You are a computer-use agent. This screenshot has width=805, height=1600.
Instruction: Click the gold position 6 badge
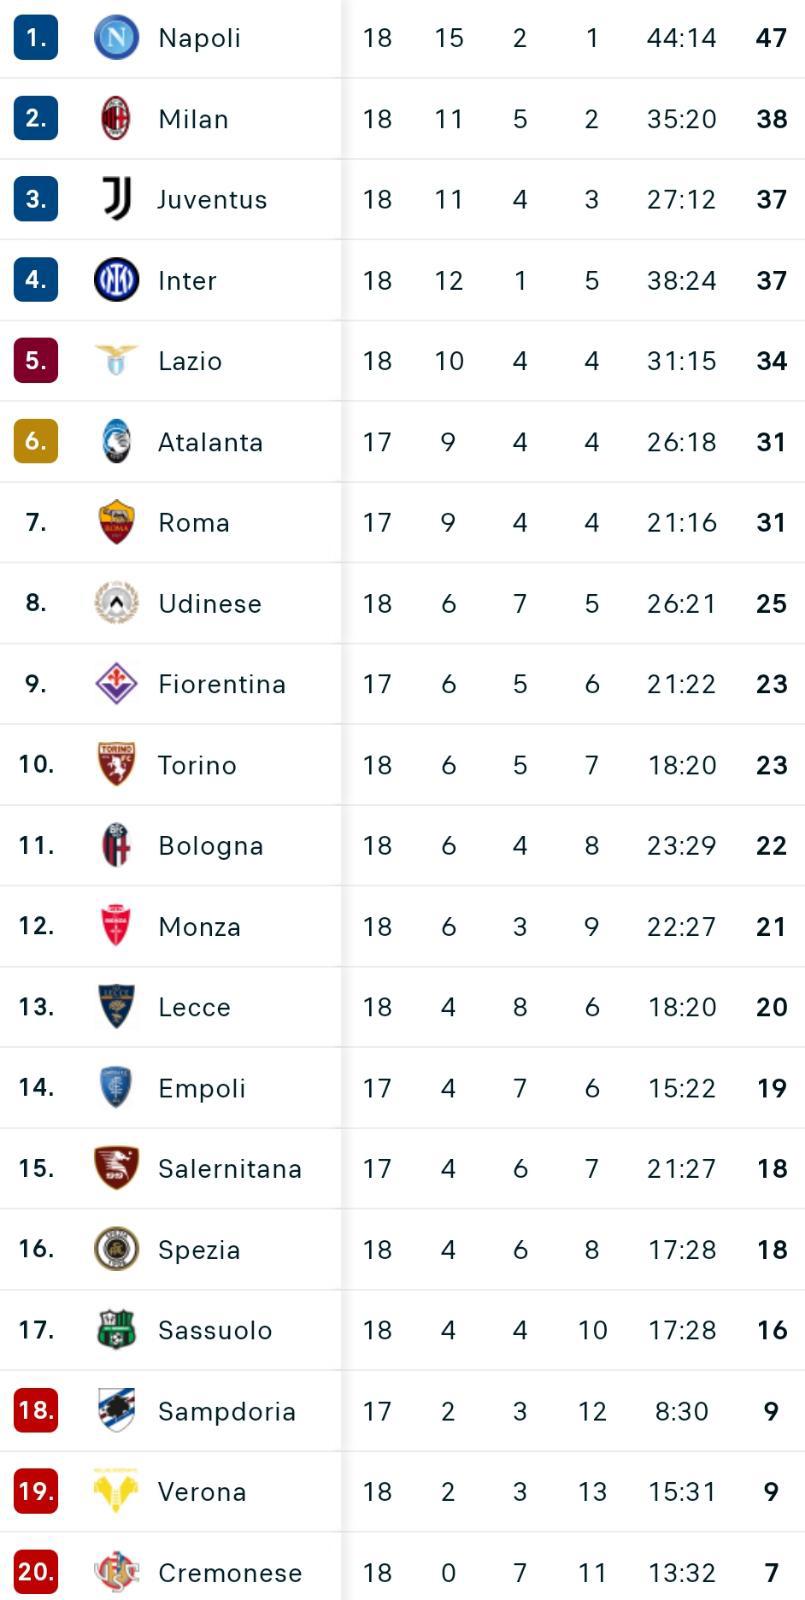pos(36,441)
